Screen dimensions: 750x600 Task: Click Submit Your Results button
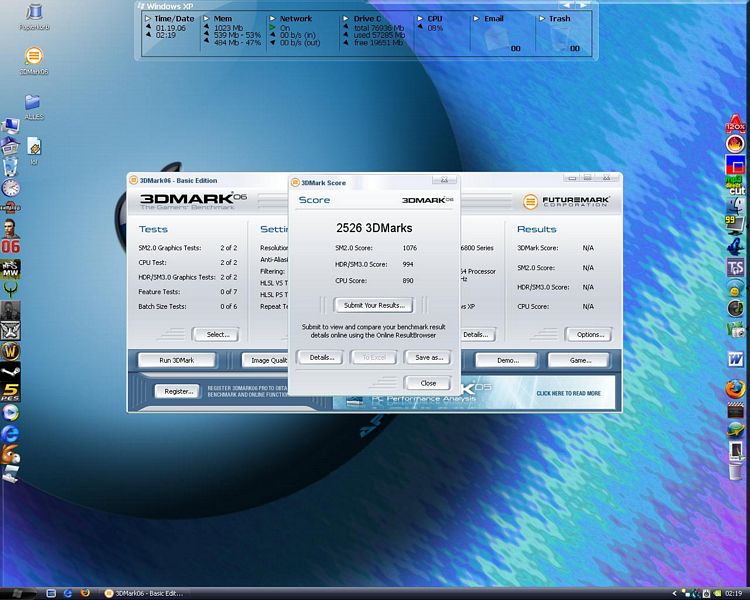374,305
